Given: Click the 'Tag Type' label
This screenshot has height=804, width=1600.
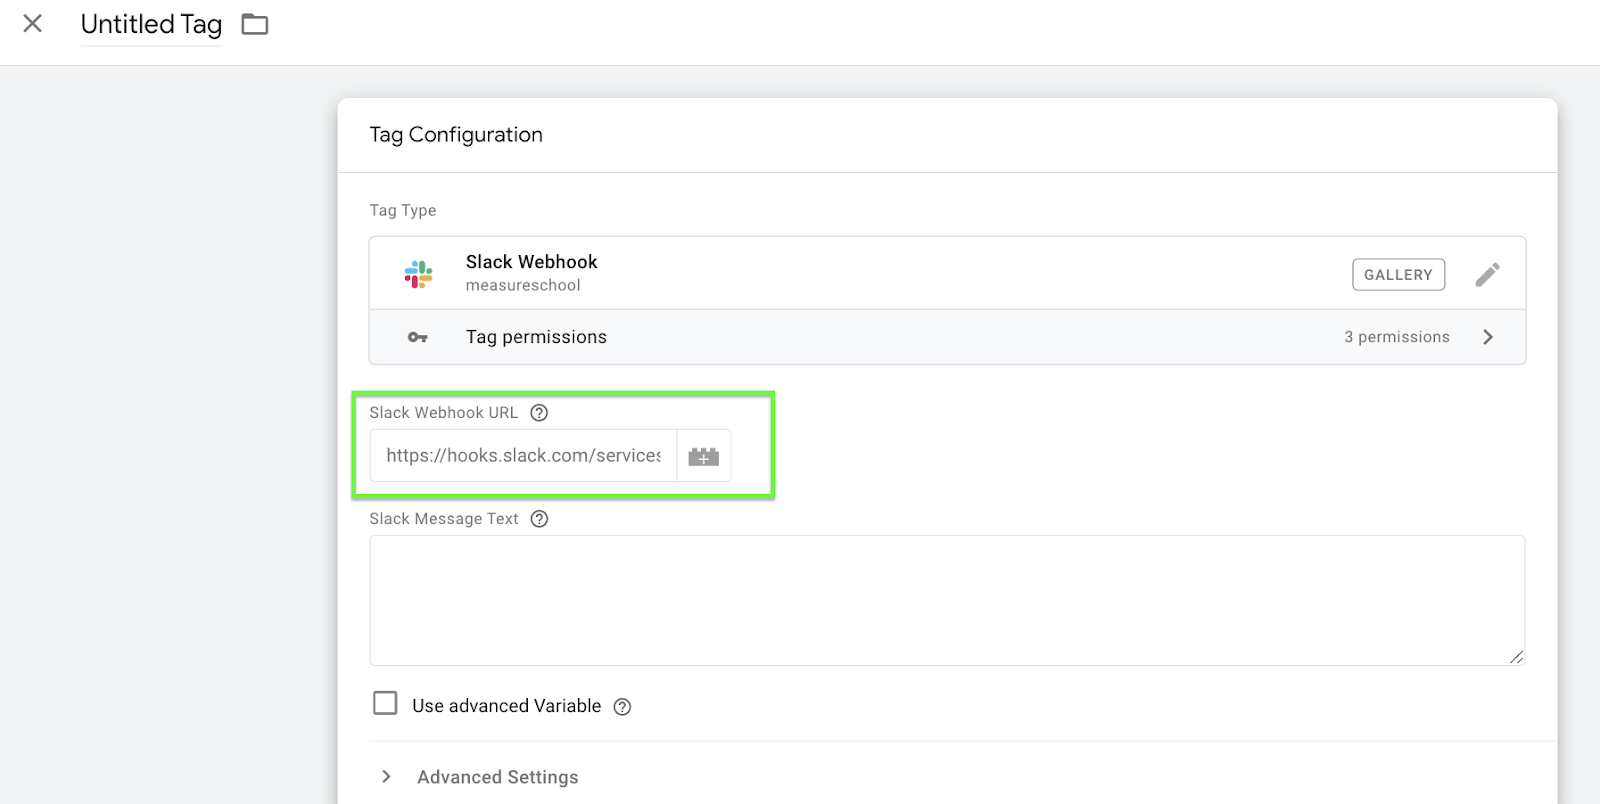Looking at the screenshot, I should (403, 210).
